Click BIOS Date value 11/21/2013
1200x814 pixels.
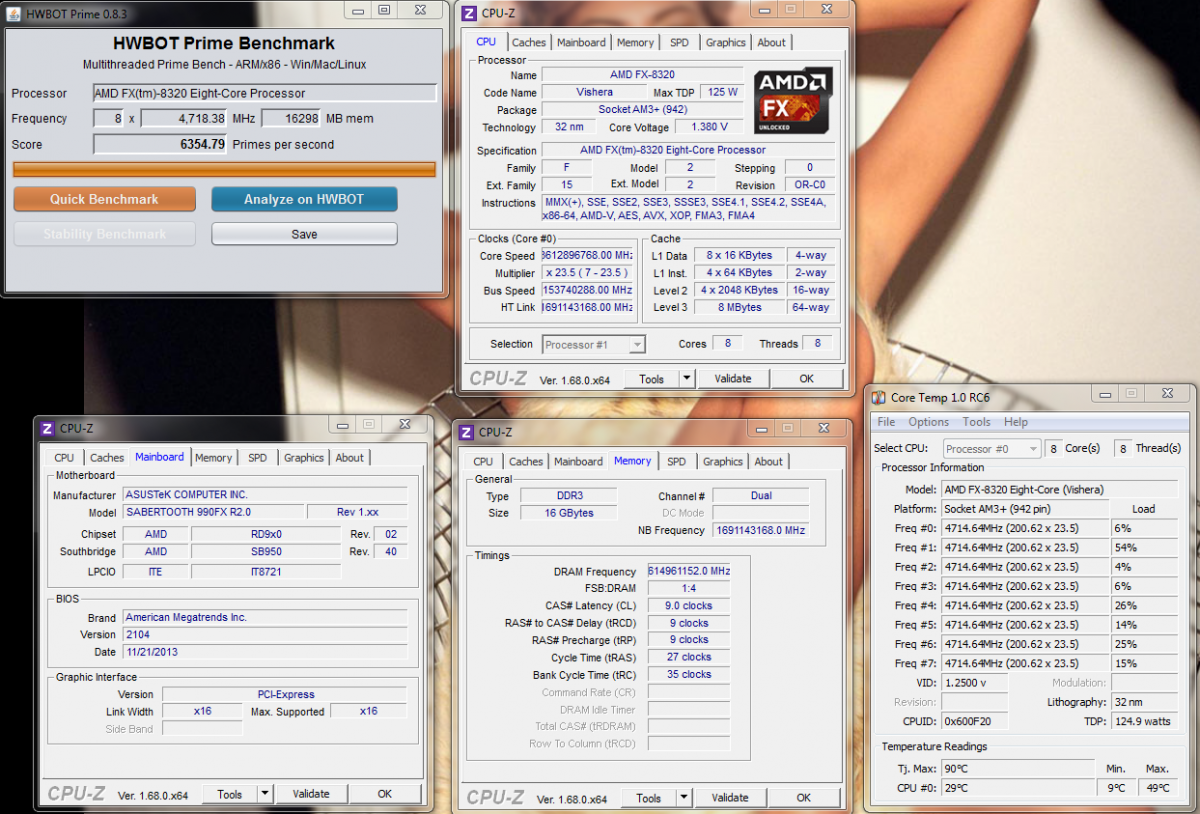click(x=265, y=652)
